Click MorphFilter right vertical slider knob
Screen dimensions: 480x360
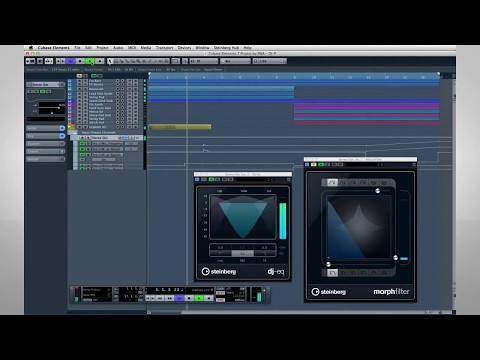click(396, 258)
